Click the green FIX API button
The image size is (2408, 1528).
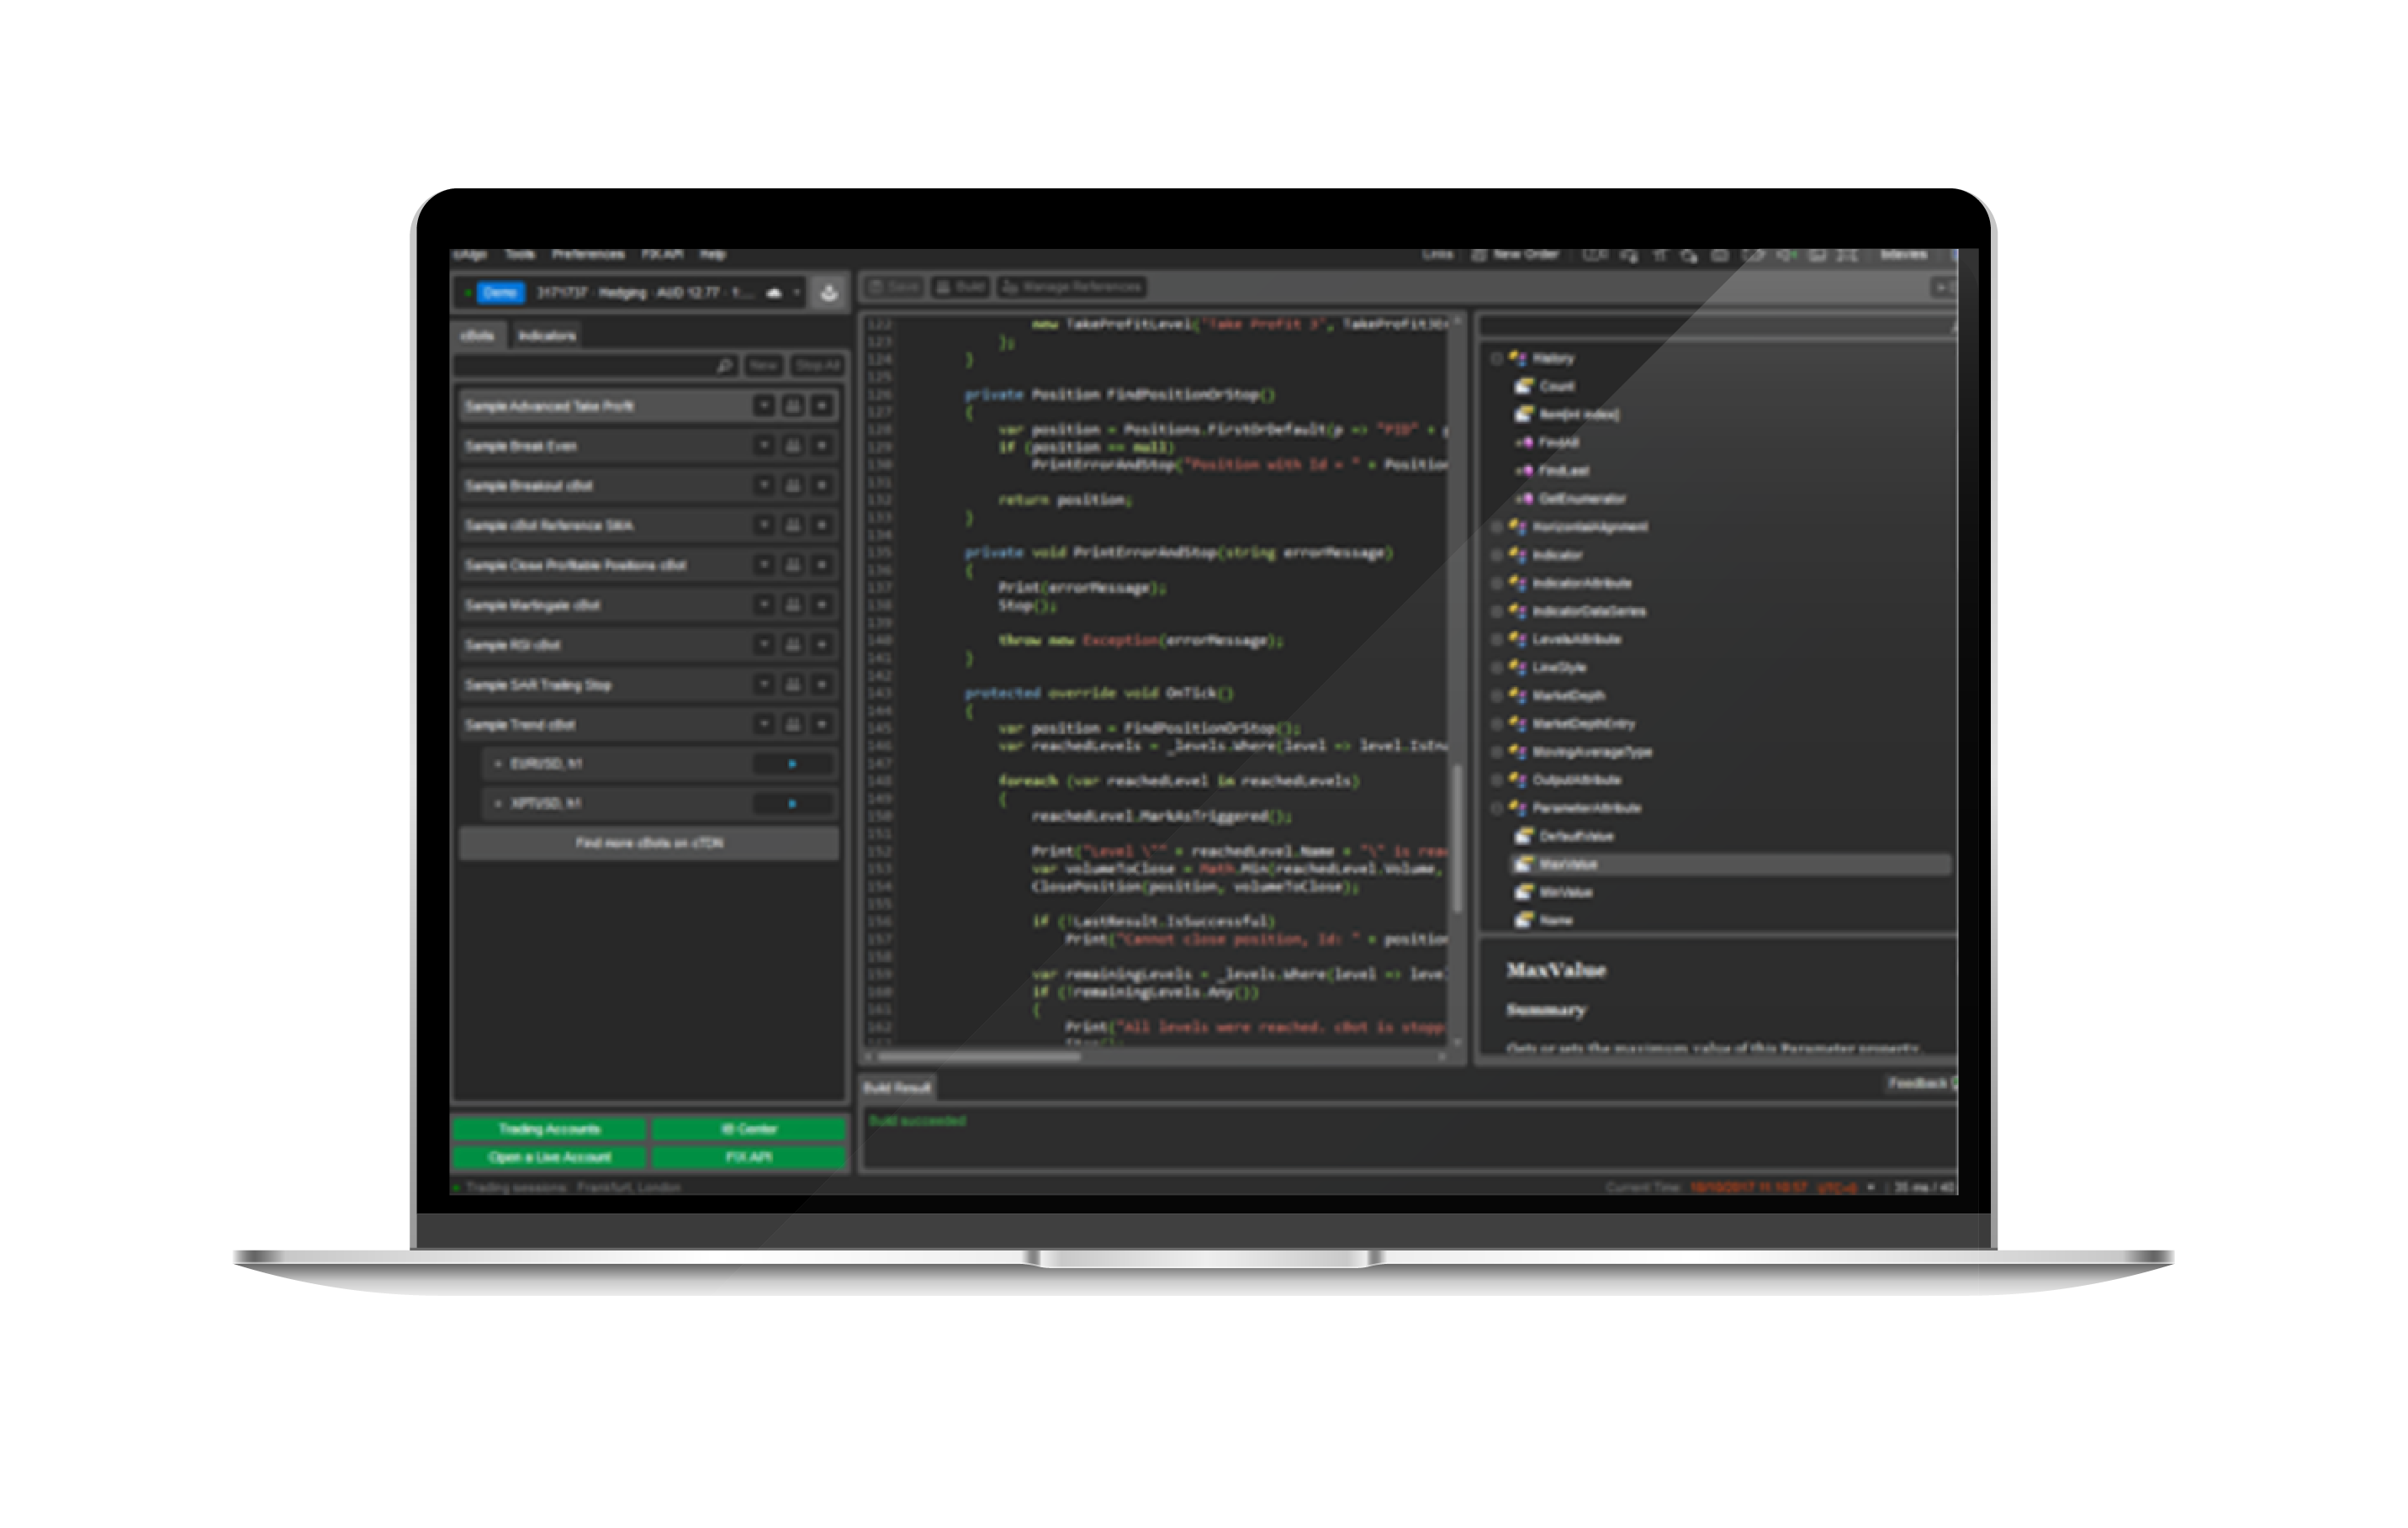click(x=749, y=1157)
